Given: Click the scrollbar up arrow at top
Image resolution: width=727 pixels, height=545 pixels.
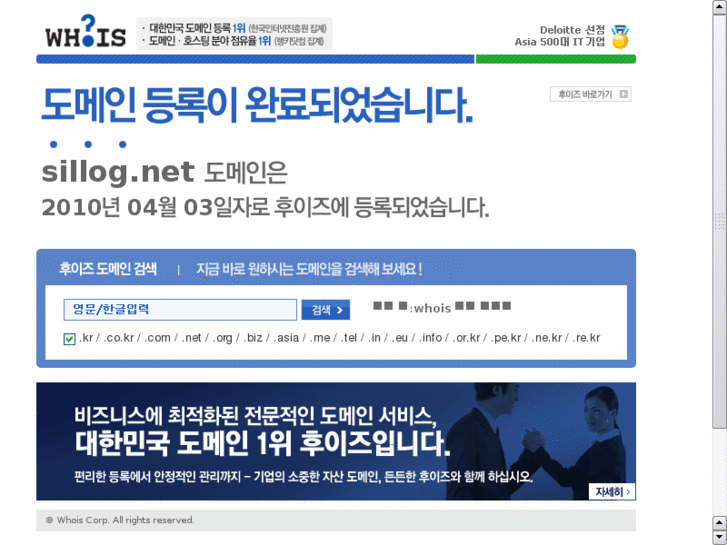Looking at the screenshot, I should [x=720, y=8].
